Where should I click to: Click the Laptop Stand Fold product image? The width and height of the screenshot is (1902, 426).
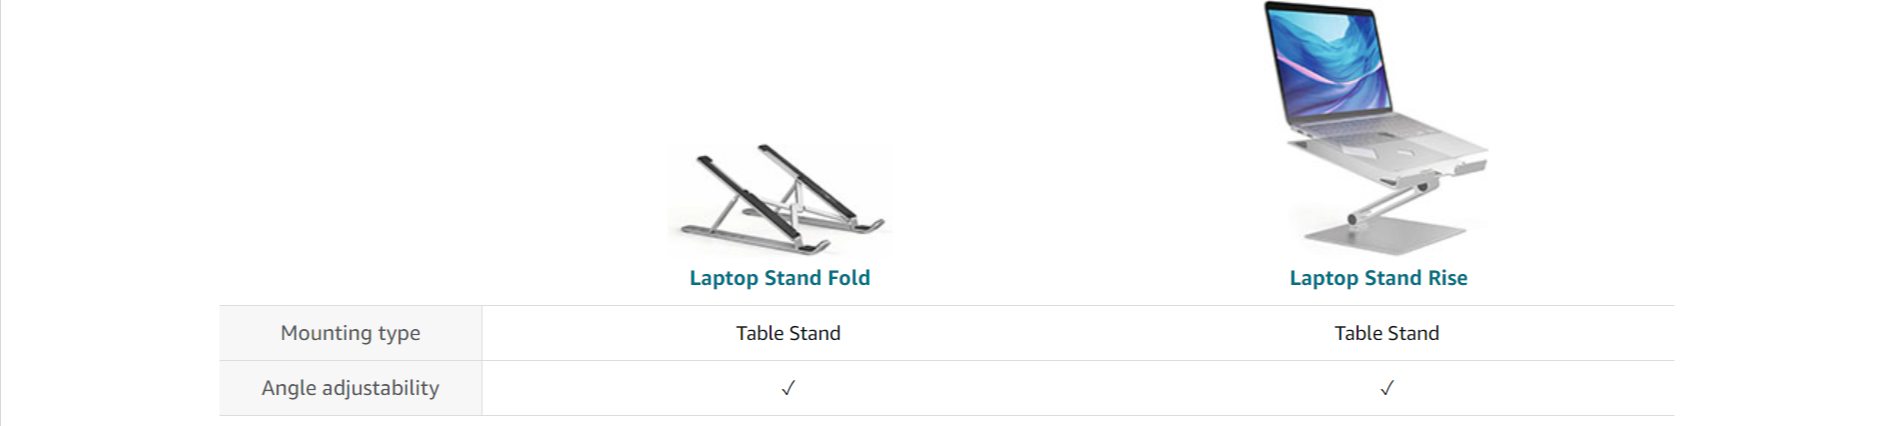pos(780,199)
